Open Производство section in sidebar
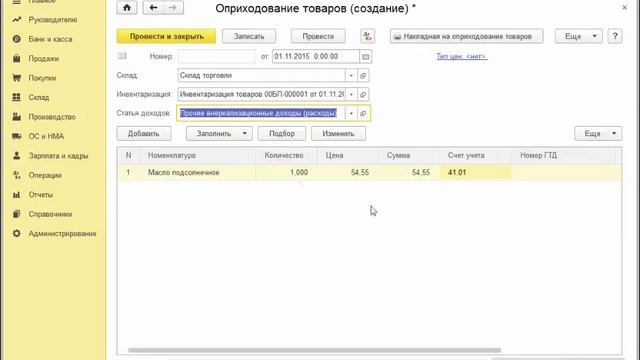 click(52, 117)
